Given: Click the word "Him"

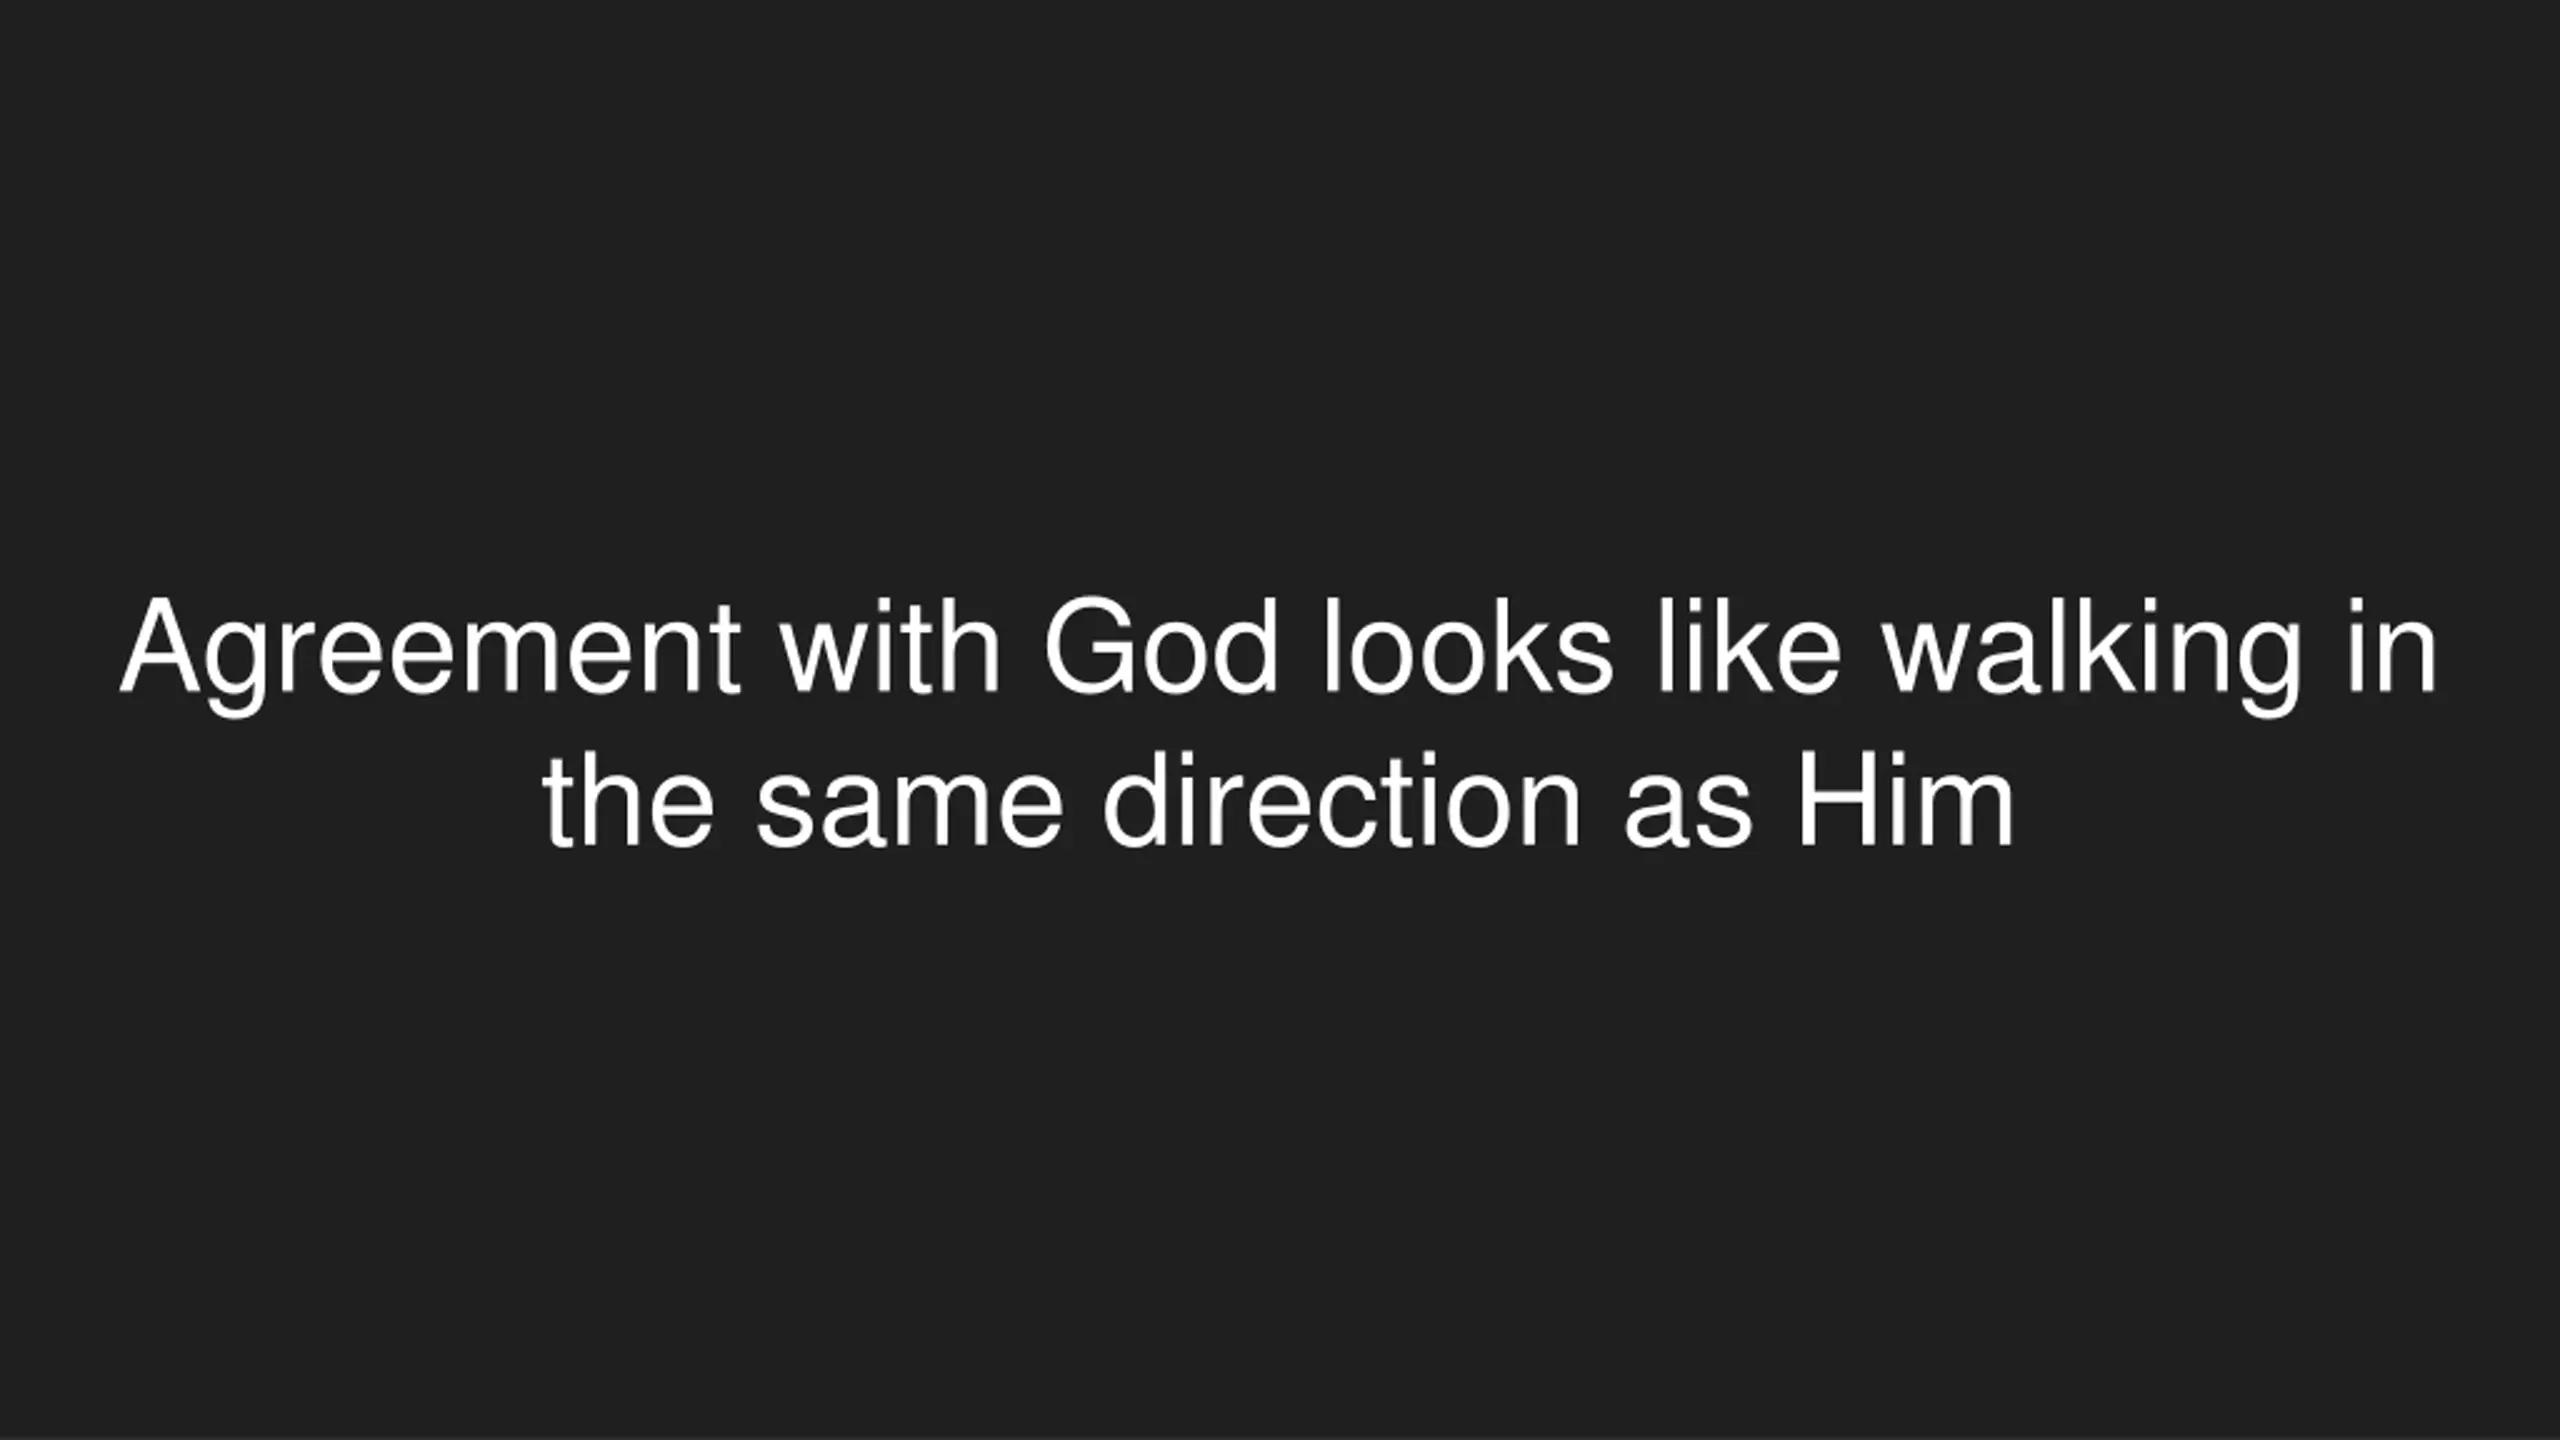Looking at the screenshot, I should pyautogui.click(x=1904, y=801).
